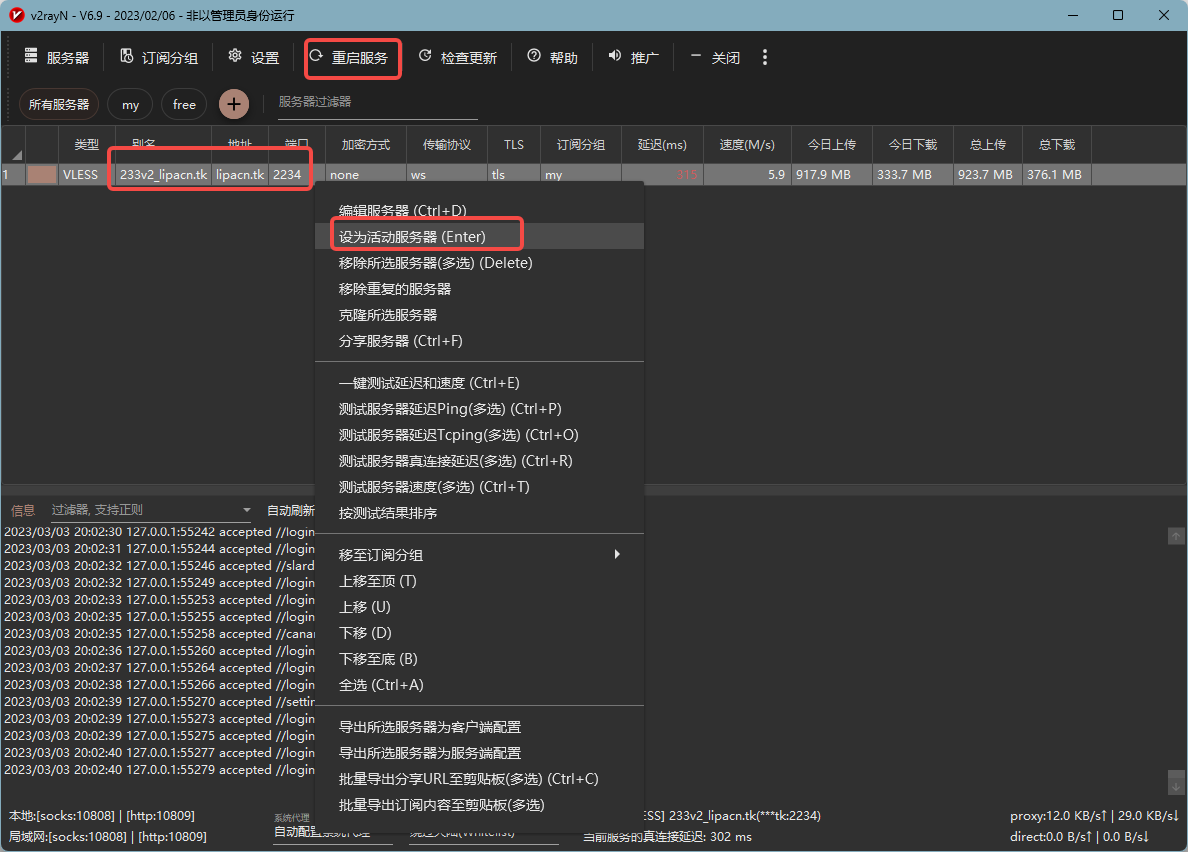Choose 批量导出订阅内容至剪贴板 entry
Screen dimensions: 1188x852
(479, 805)
